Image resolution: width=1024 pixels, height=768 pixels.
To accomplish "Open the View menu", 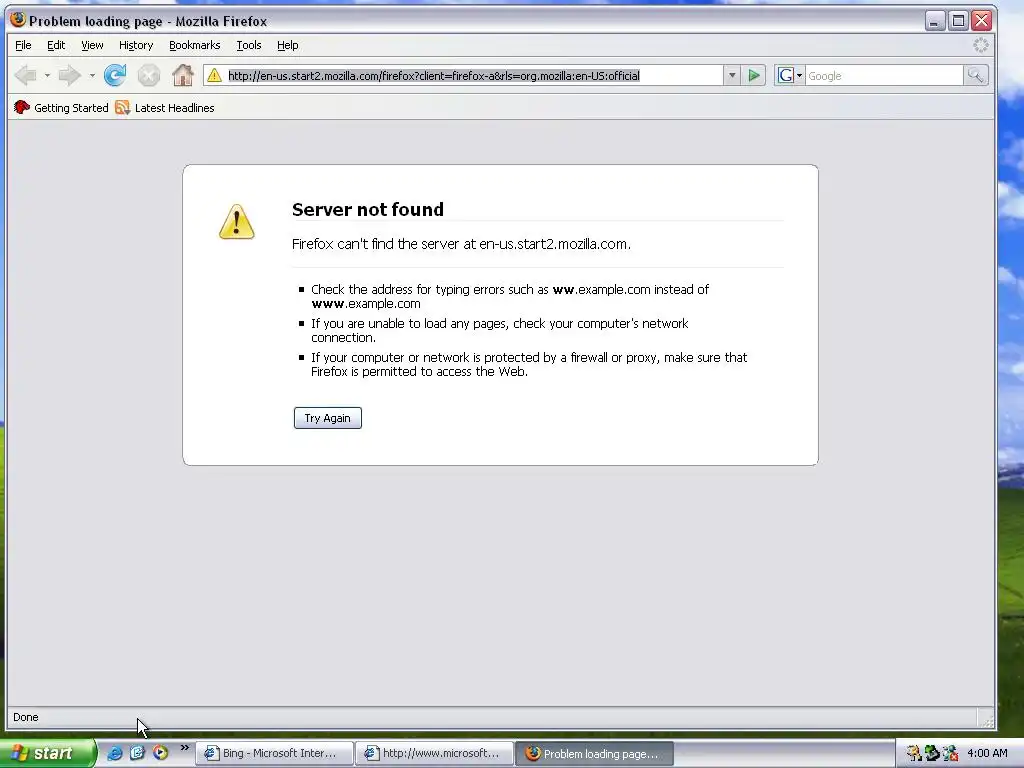I will pyautogui.click(x=92, y=45).
